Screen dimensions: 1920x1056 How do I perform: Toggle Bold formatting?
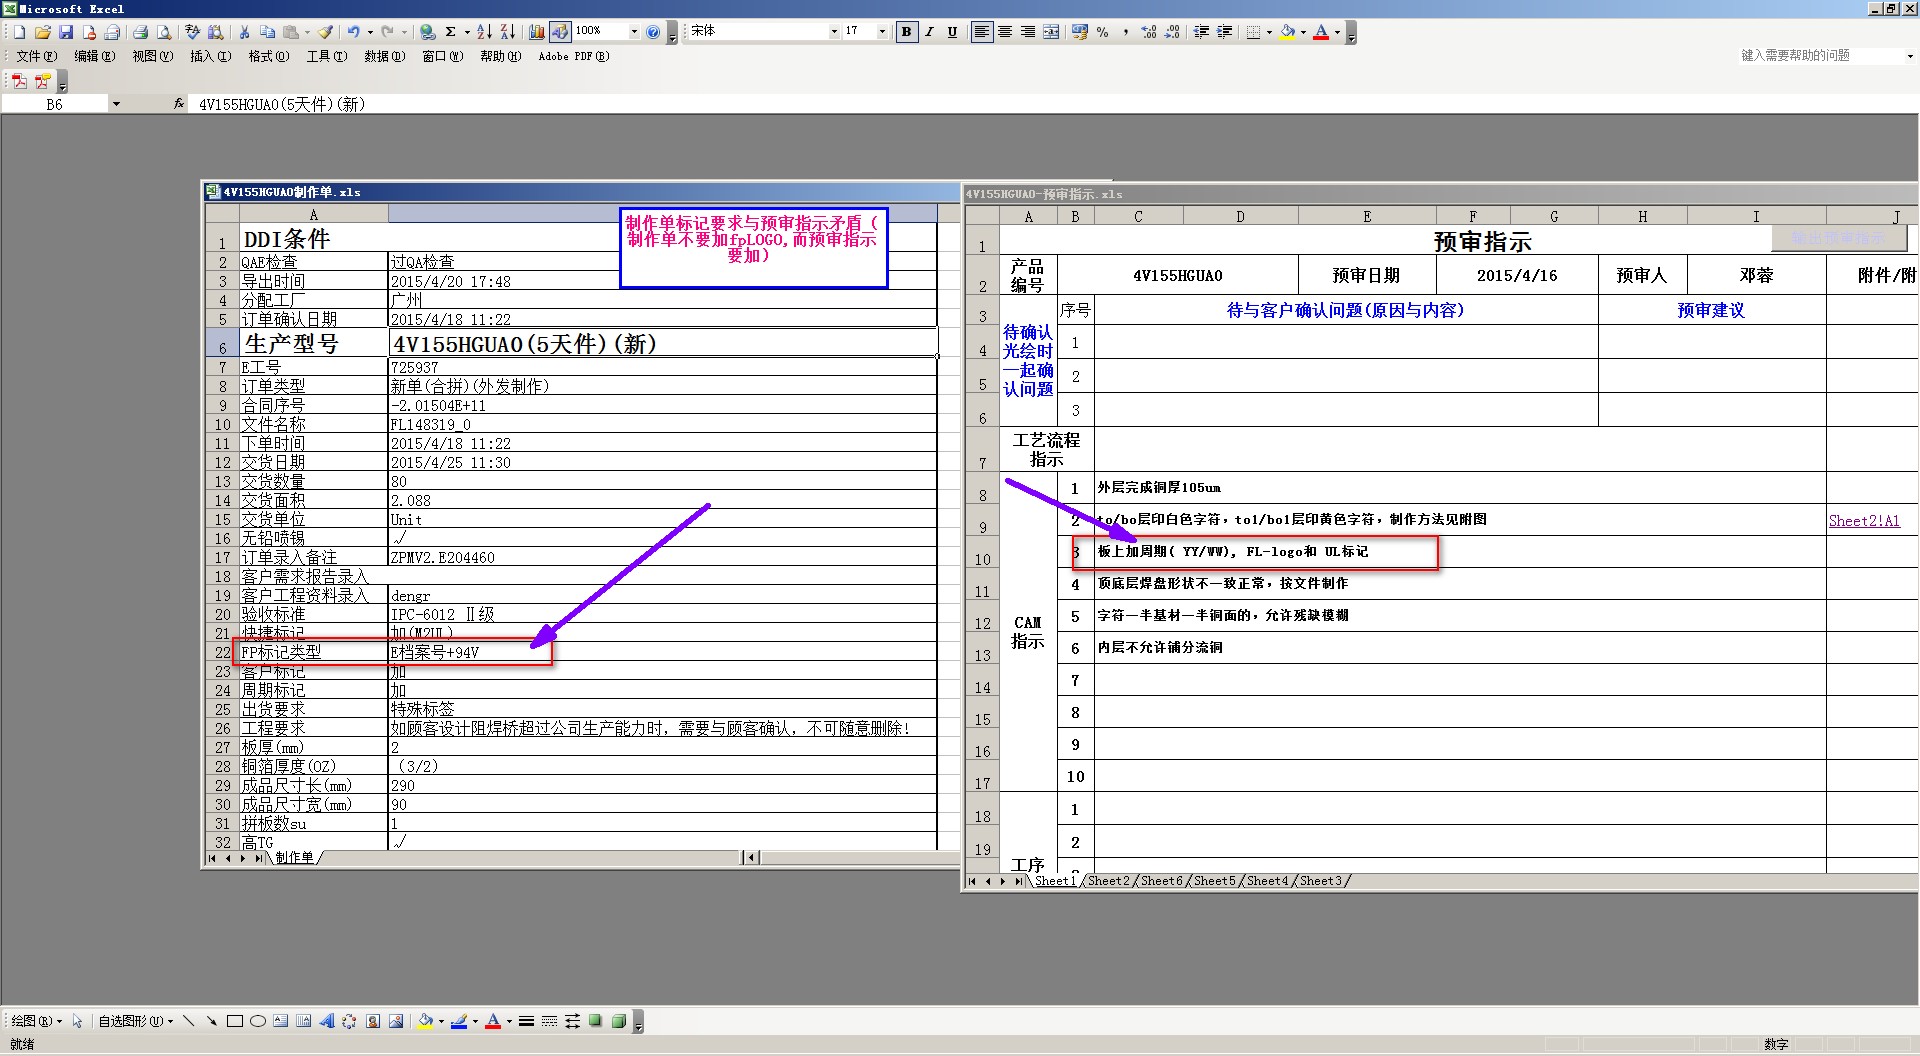click(907, 32)
